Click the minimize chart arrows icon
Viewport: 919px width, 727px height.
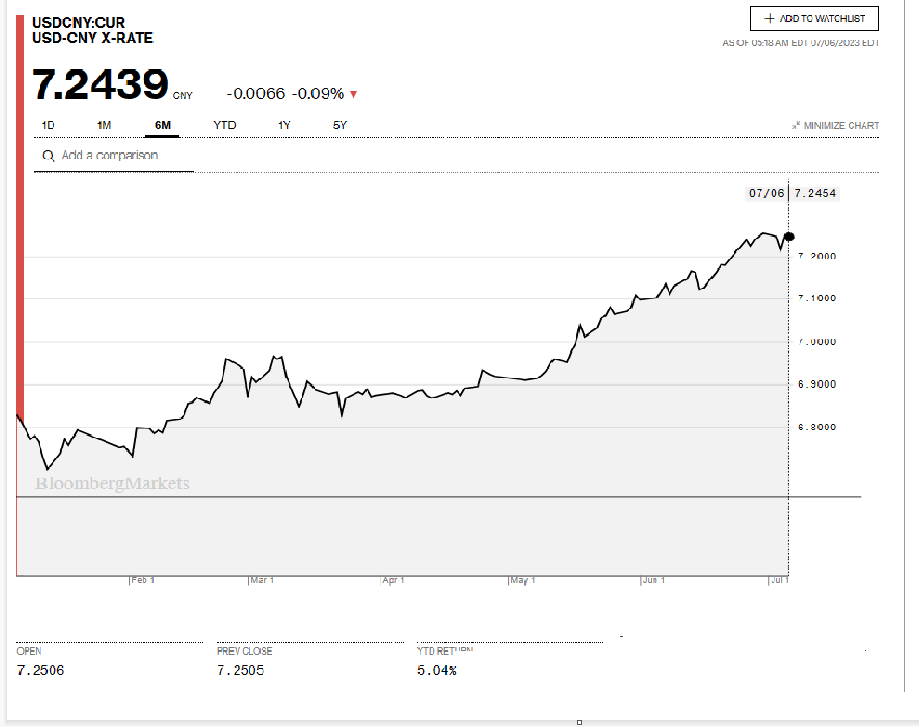796,126
